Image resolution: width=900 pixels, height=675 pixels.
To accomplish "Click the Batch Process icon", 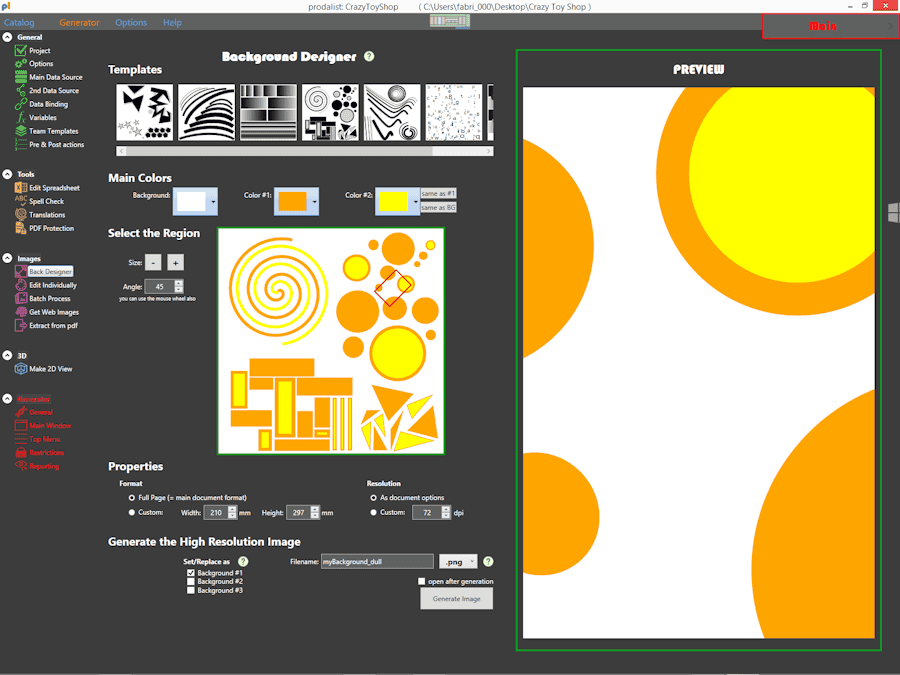I will pos(21,298).
